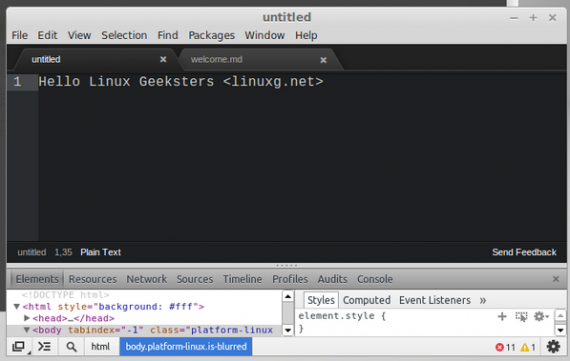The height and width of the screenshot is (361, 570).
Task: Close the welcome.md tab
Action: tap(323, 60)
